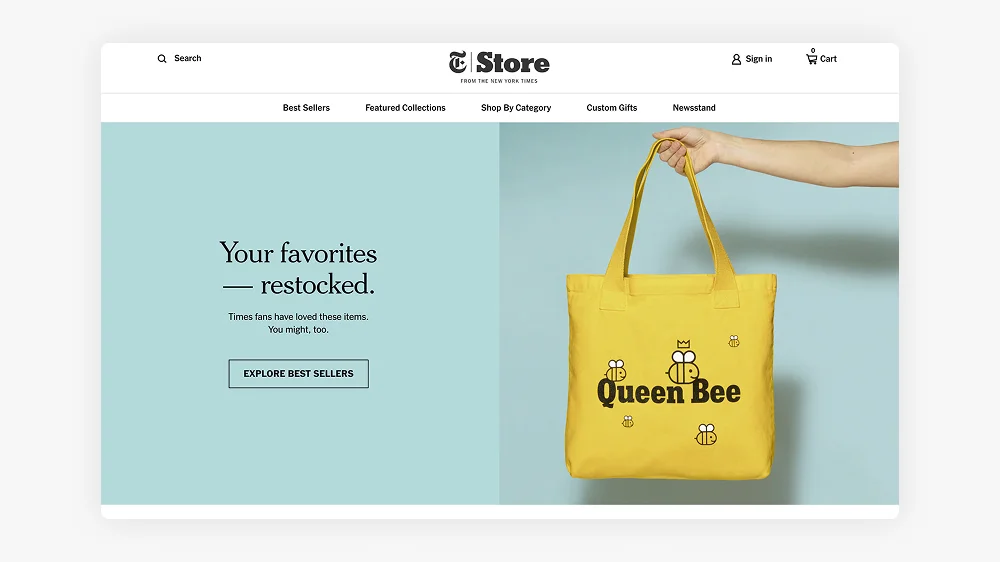Expand the Featured Collections menu

pyautogui.click(x=405, y=108)
